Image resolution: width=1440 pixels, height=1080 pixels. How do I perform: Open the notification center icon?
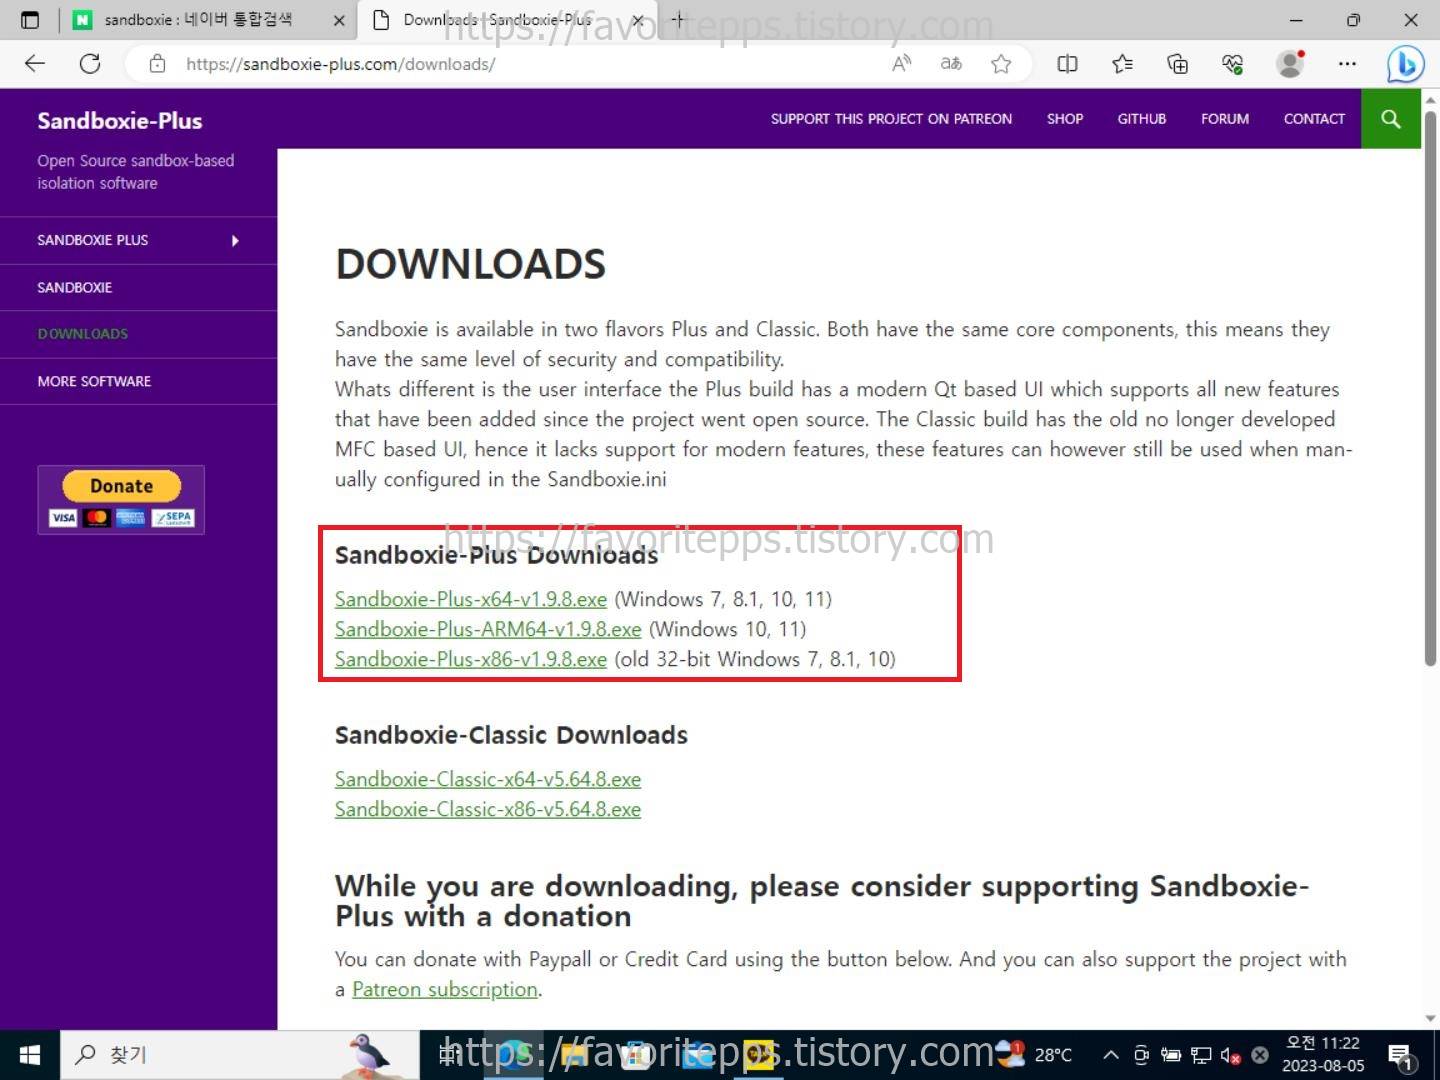[x=1400, y=1055]
